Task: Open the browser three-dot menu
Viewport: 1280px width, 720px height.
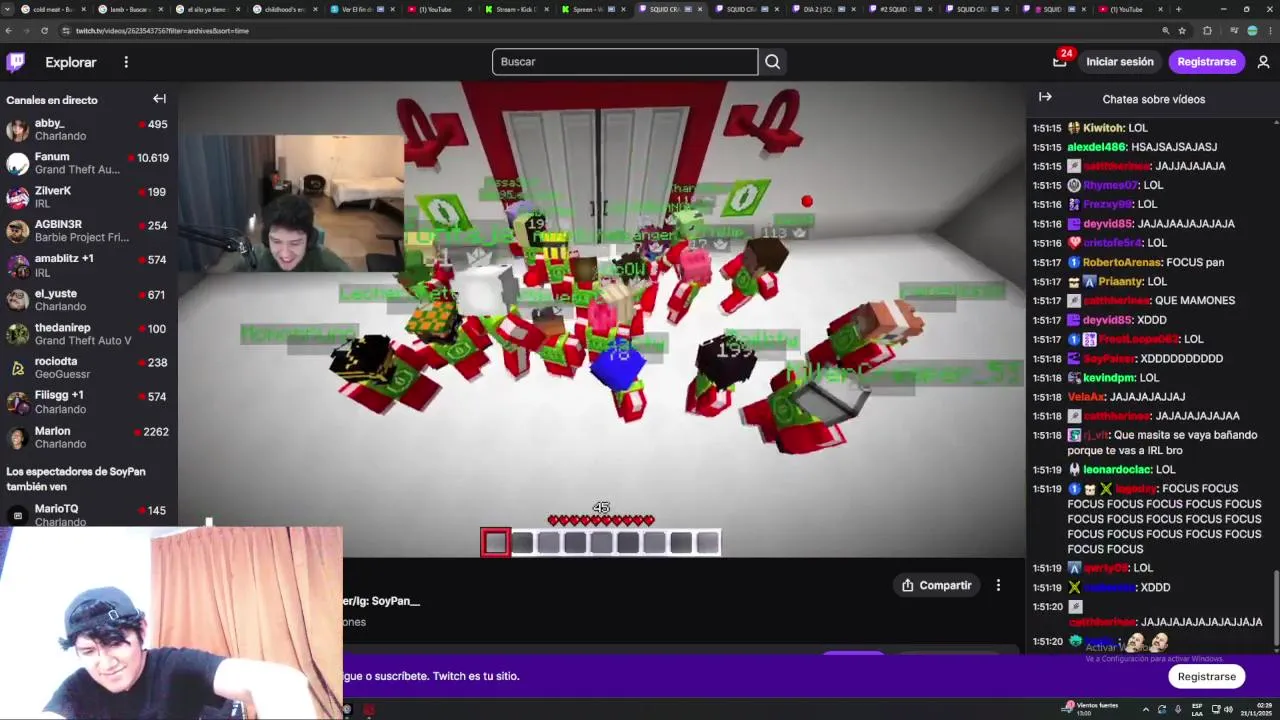Action: click(x=1269, y=31)
